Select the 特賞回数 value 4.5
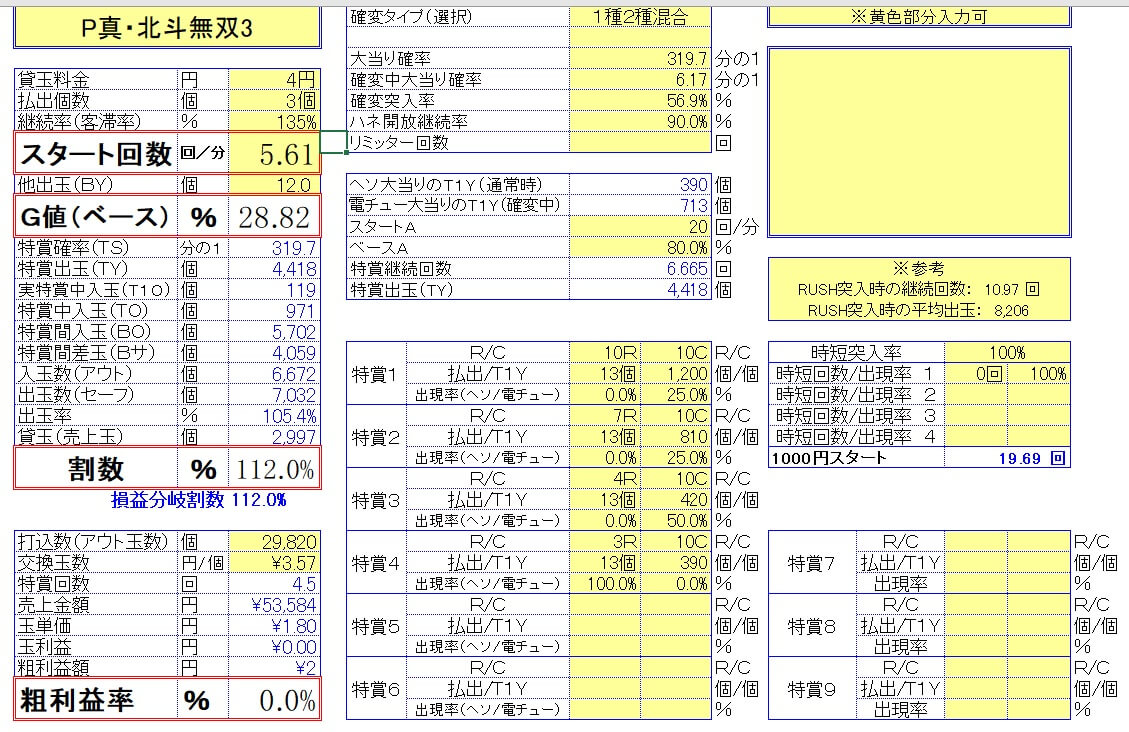Viewport: 1129px width, 732px height. (x=274, y=584)
